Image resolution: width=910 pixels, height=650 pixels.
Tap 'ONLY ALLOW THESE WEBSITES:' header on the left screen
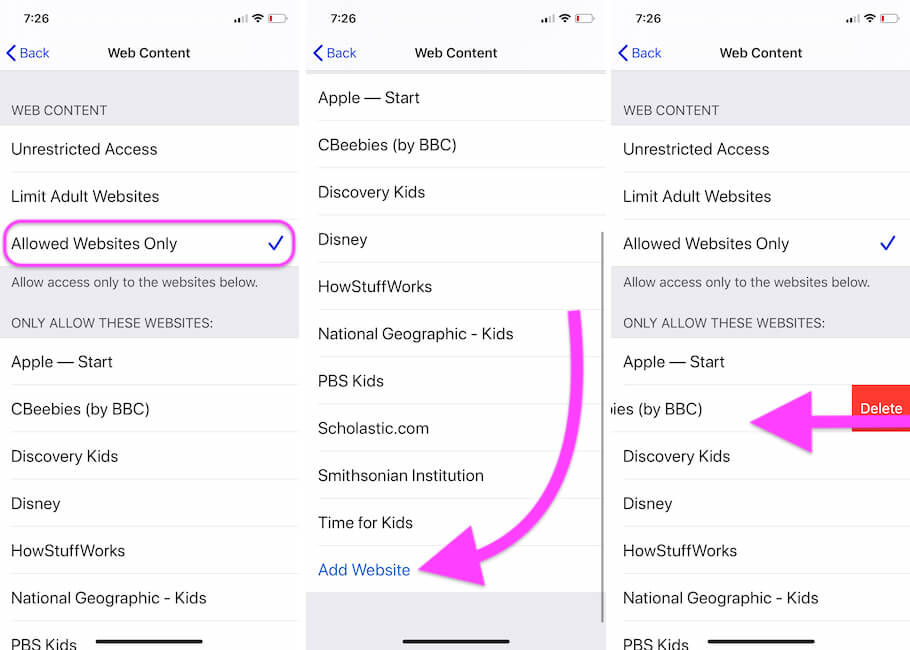point(112,323)
